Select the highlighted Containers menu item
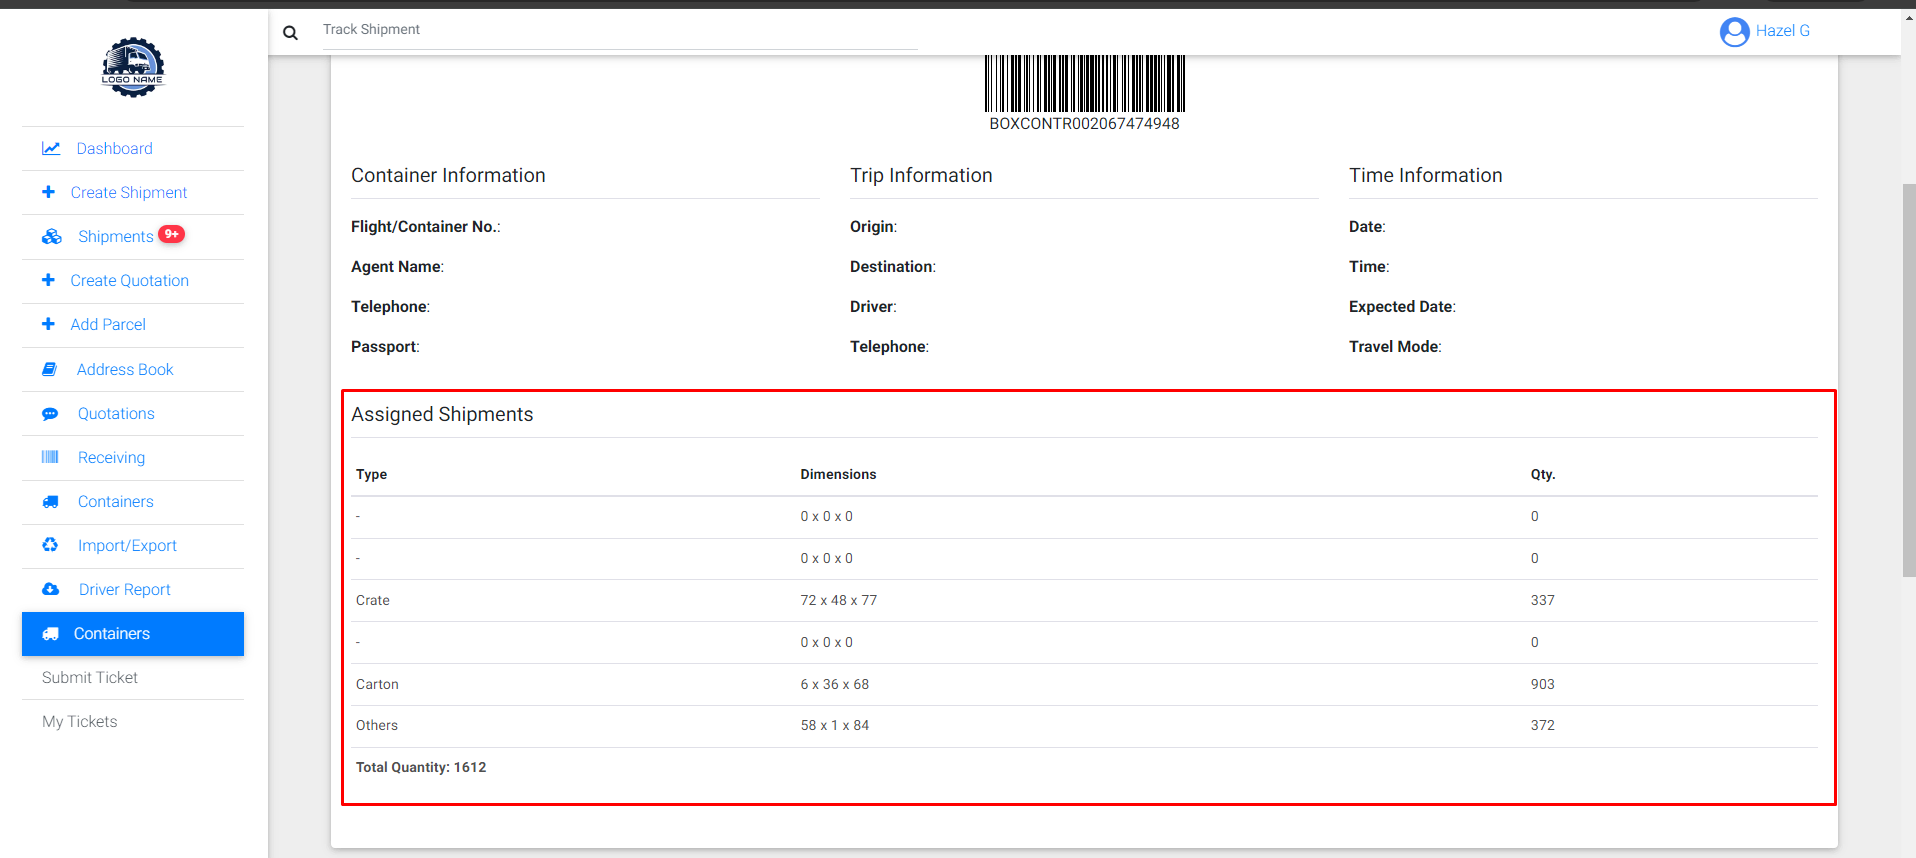Screen dimensions: 1916x858 point(133,634)
